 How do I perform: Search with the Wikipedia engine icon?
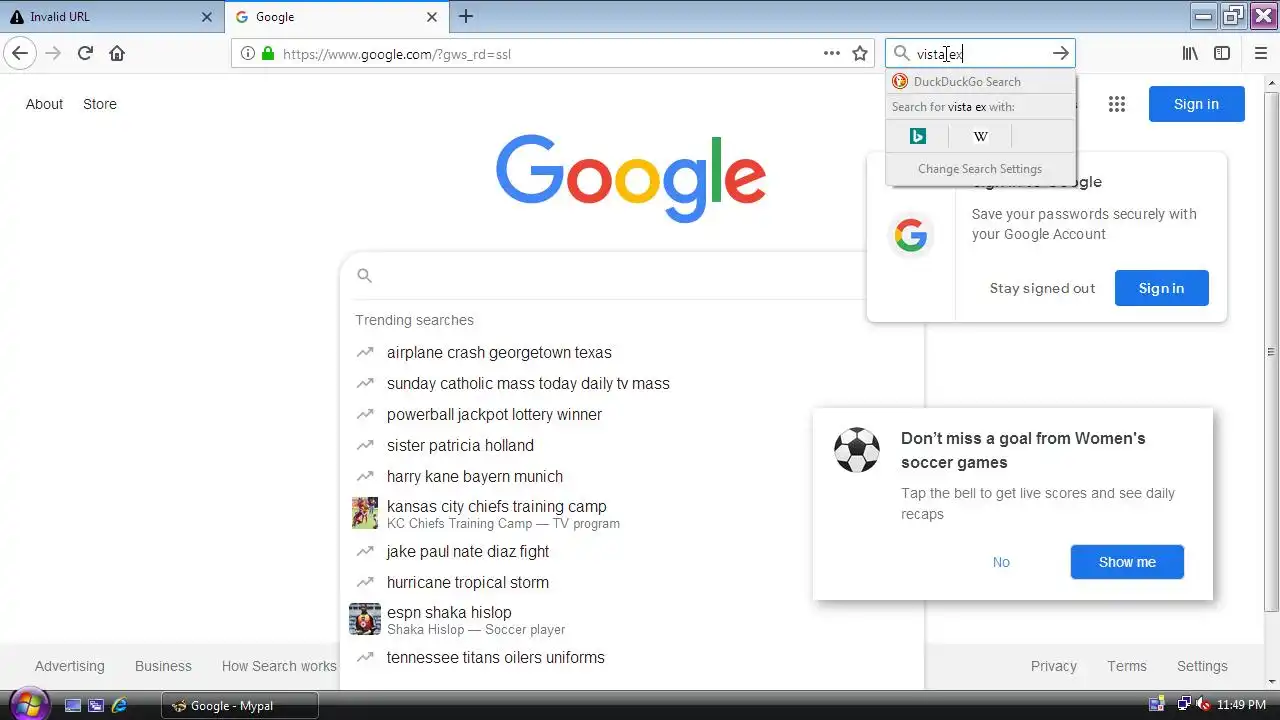click(x=981, y=136)
